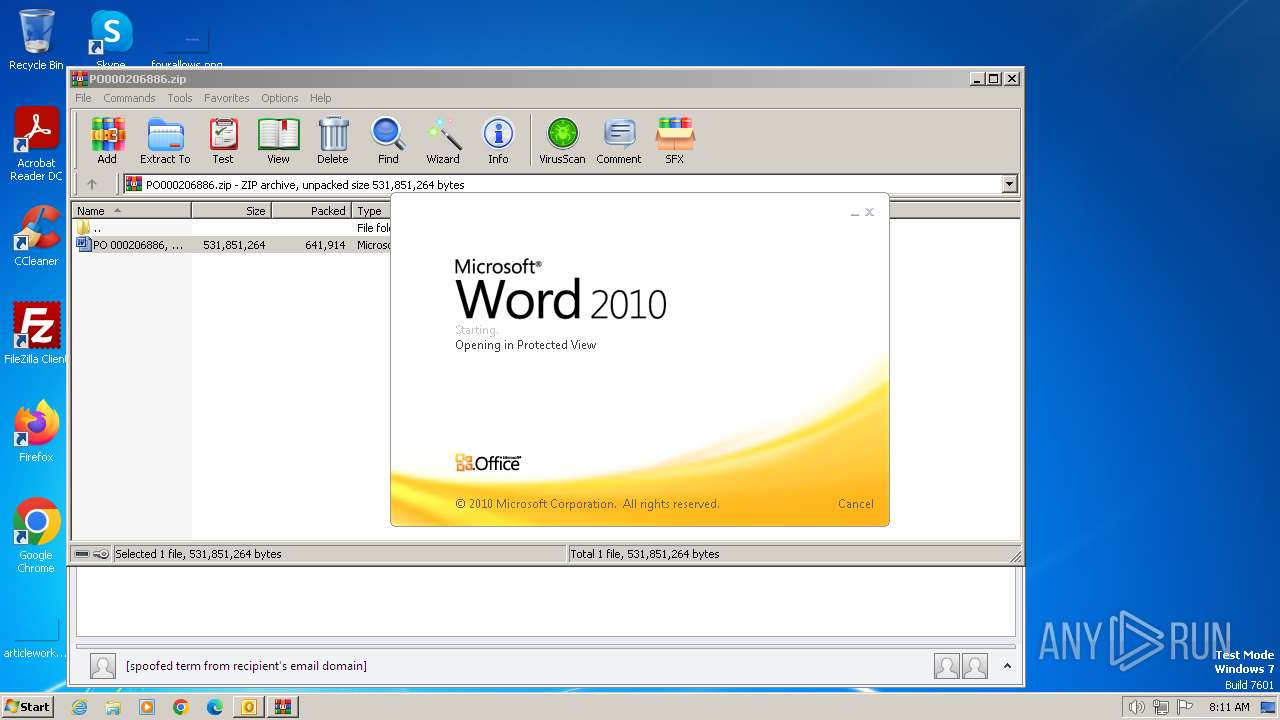
Task: Open the Options menu
Action: 280,98
